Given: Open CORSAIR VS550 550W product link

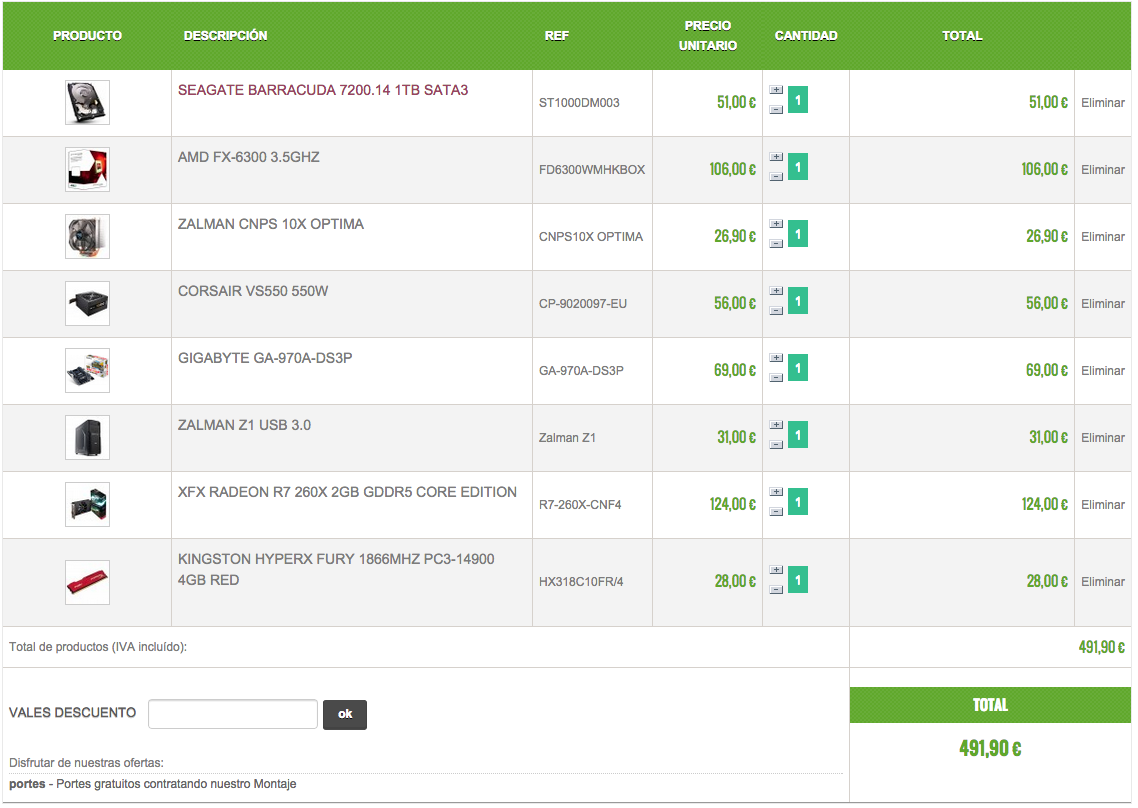Looking at the screenshot, I should (253, 291).
